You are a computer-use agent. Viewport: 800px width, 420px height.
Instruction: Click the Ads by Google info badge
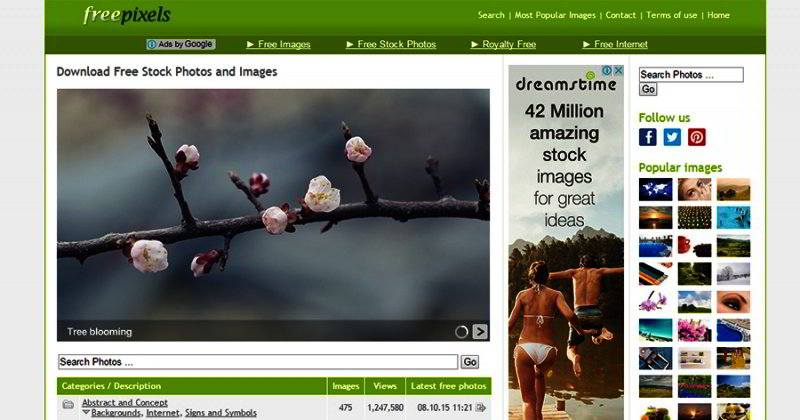[181, 44]
